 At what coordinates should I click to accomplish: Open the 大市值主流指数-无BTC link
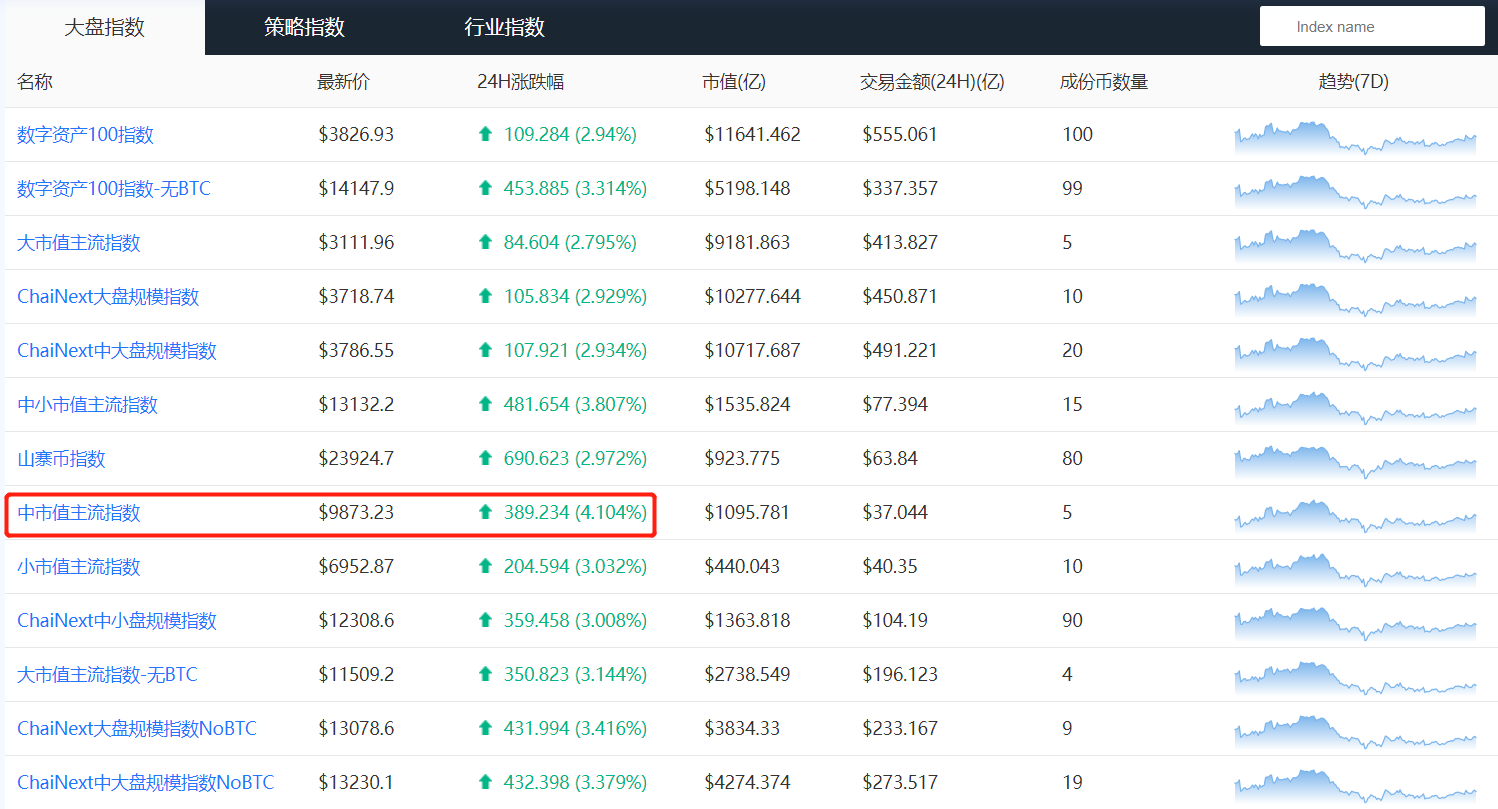click(x=107, y=674)
